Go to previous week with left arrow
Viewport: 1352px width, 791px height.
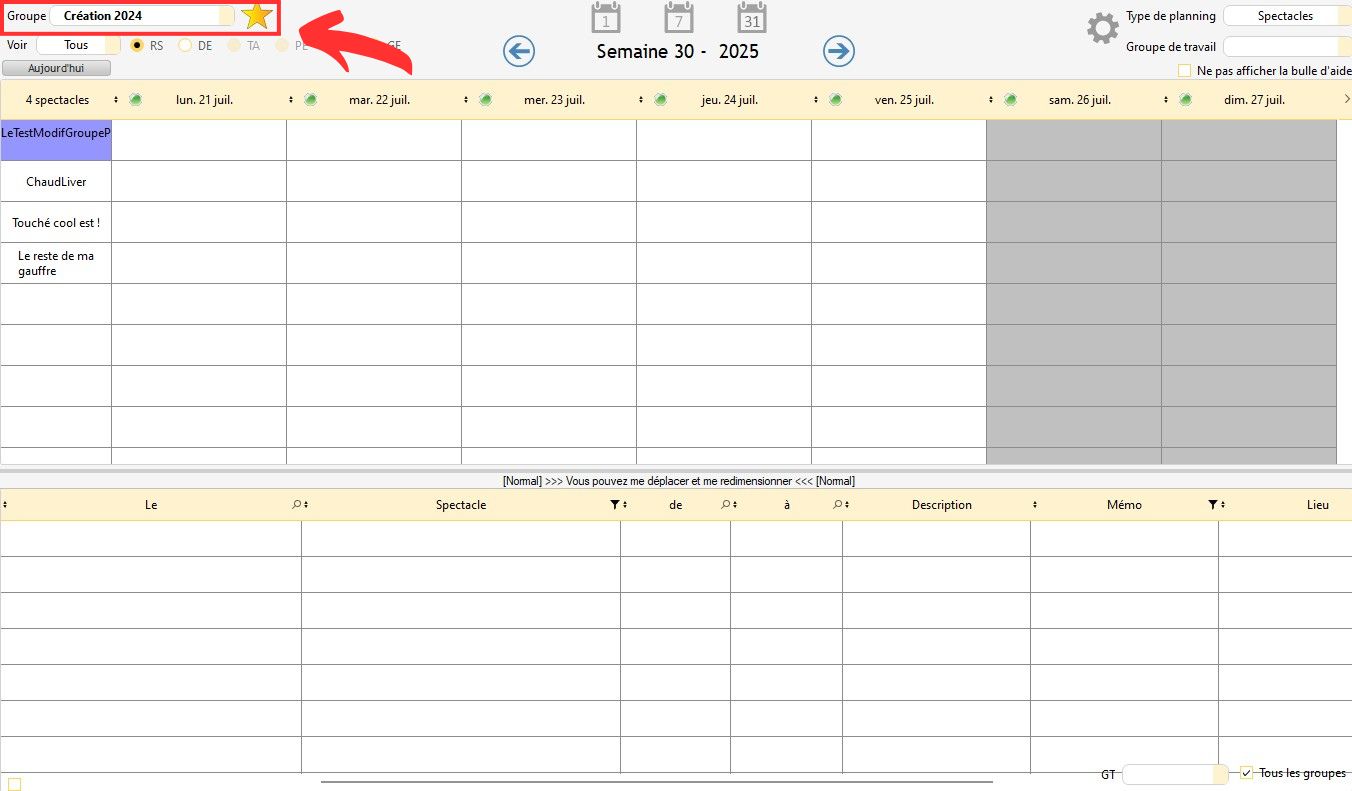click(x=519, y=51)
